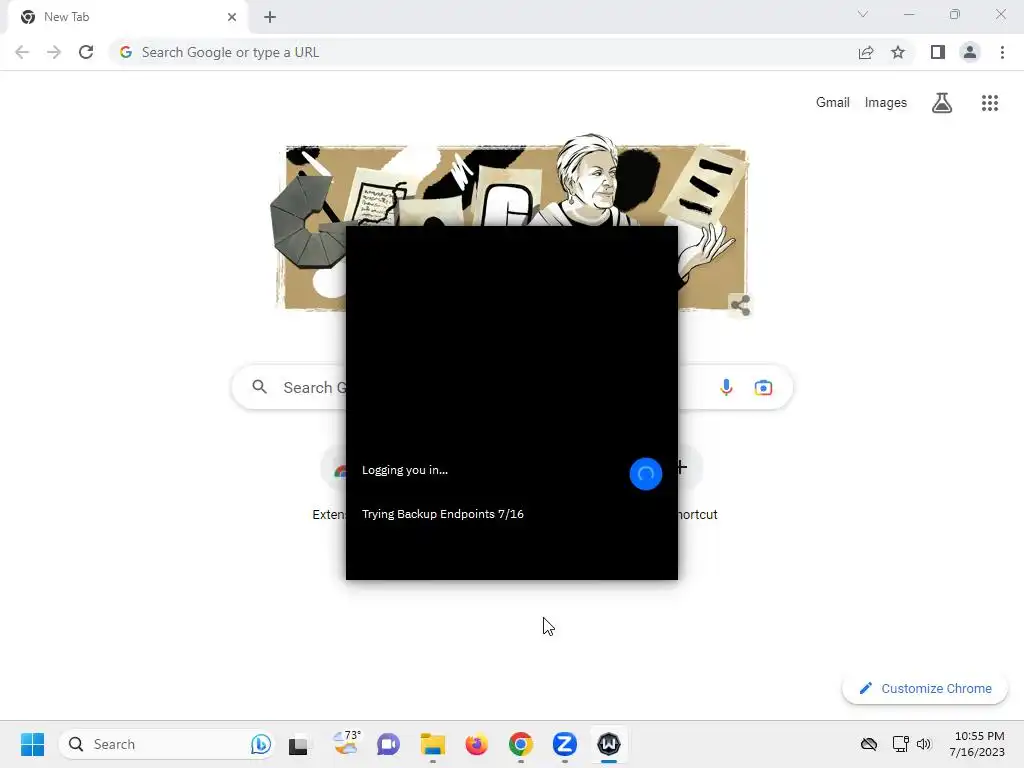Screen dimensions: 1024x768
Task: Start voice search with the microphone
Action: click(x=726, y=387)
